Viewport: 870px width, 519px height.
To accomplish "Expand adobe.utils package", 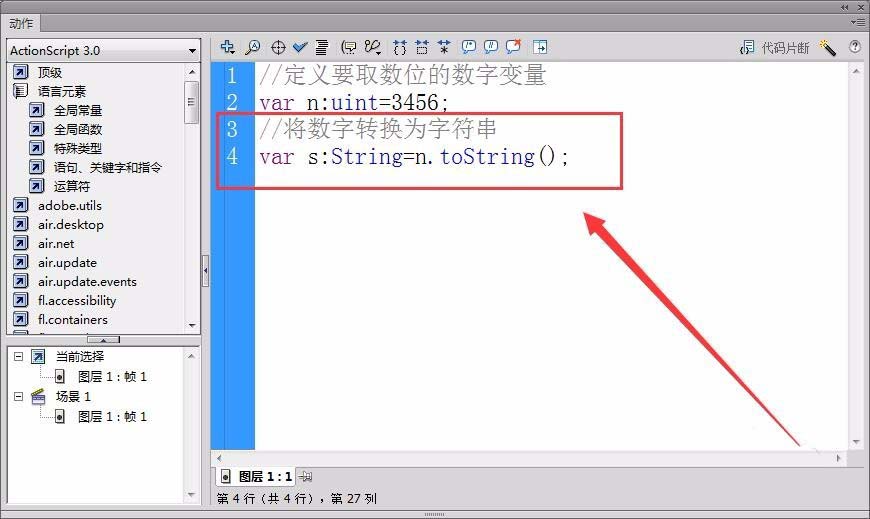I will (x=70, y=205).
